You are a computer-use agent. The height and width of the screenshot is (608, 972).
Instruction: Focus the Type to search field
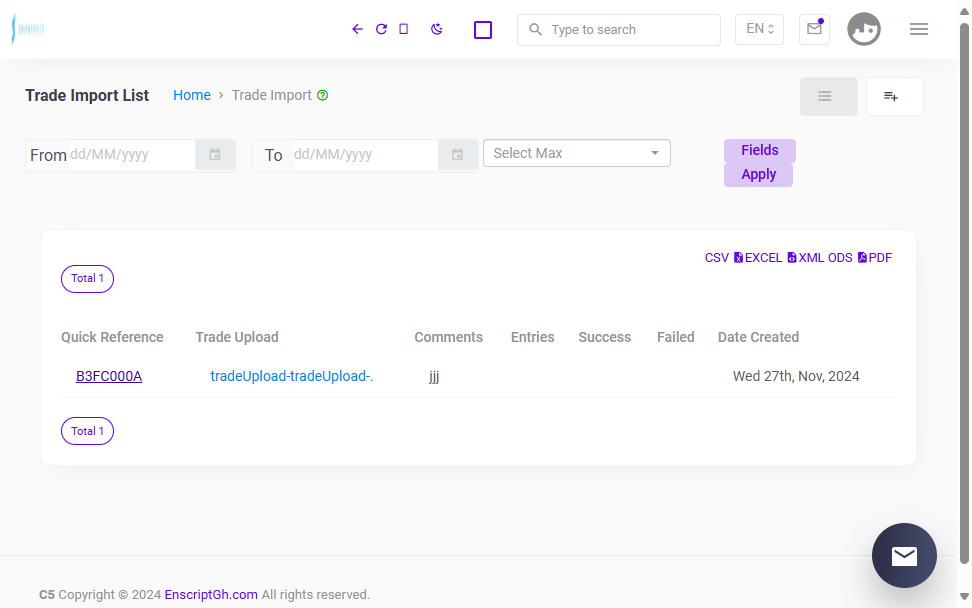tap(619, 30)
